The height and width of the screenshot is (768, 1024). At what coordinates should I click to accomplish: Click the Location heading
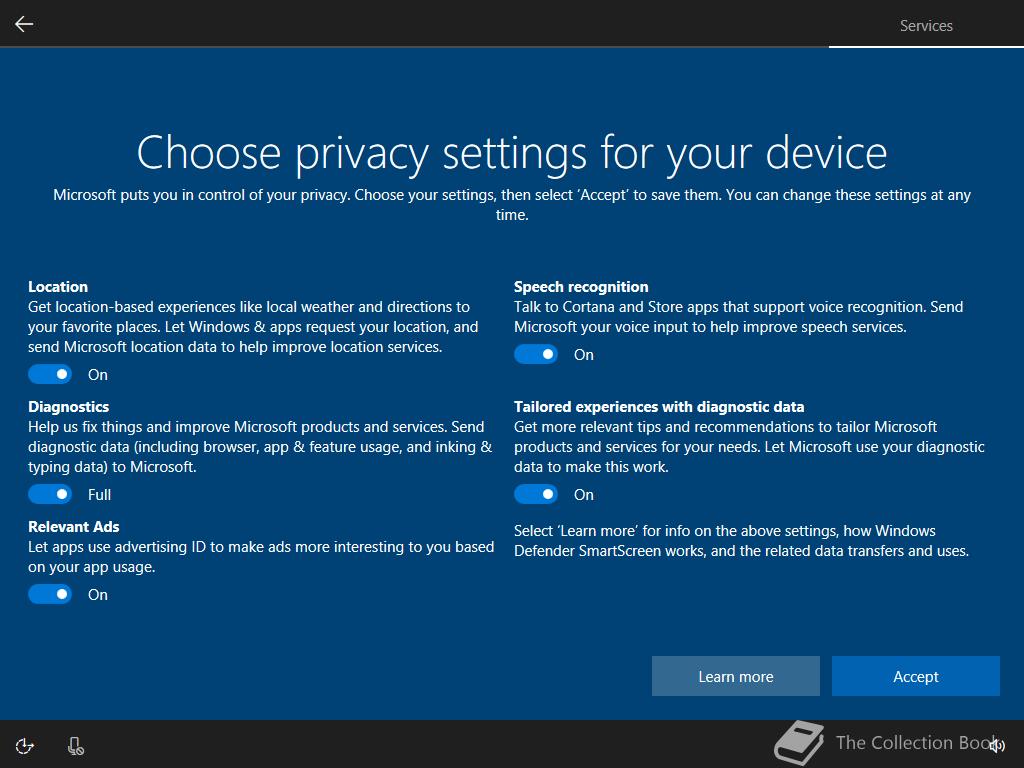57,287
